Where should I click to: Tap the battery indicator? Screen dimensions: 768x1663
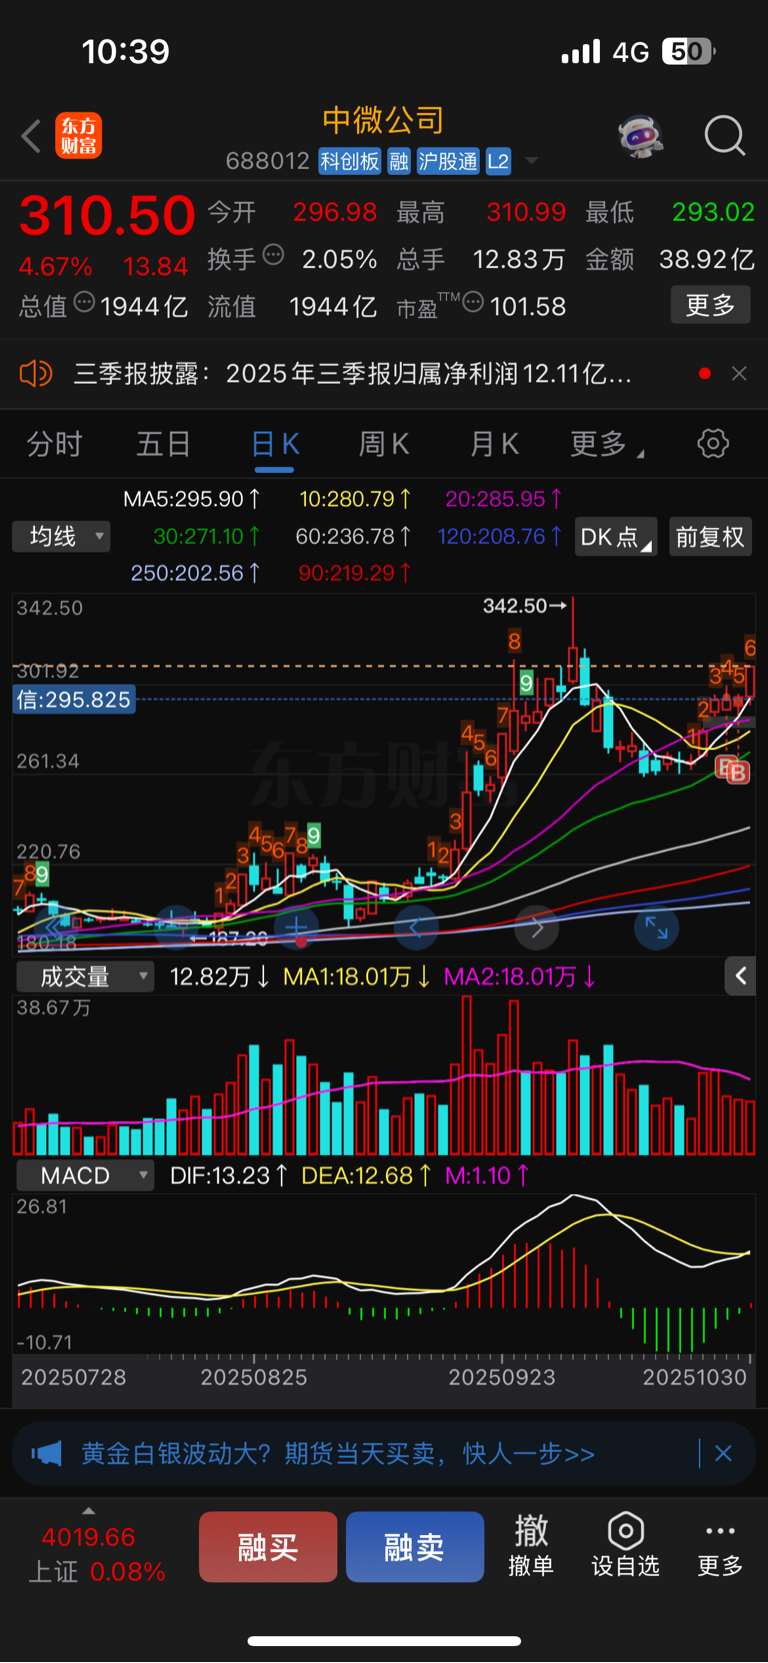688,52
